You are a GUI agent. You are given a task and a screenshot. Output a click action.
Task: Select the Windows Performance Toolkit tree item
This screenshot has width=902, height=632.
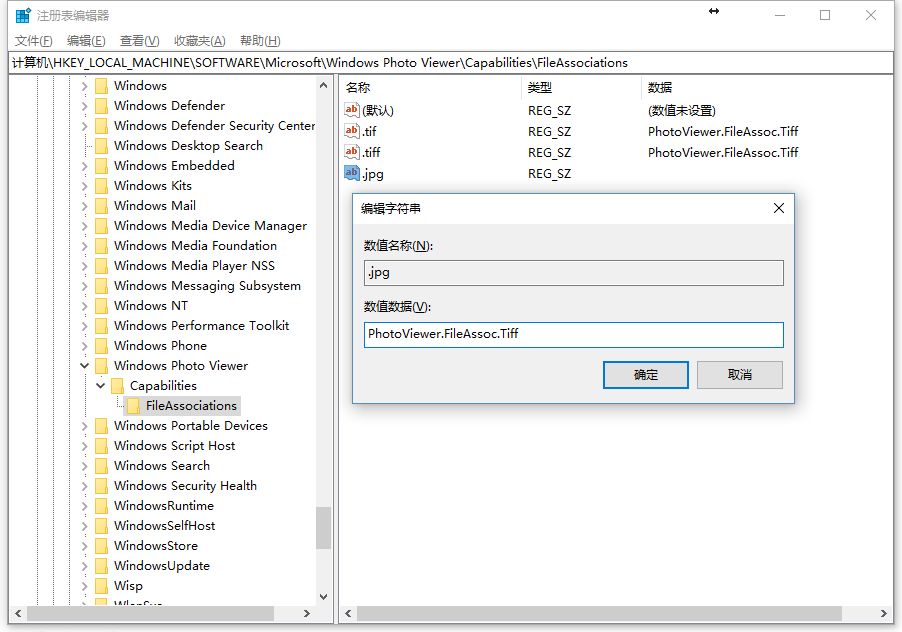click(201, 326)
